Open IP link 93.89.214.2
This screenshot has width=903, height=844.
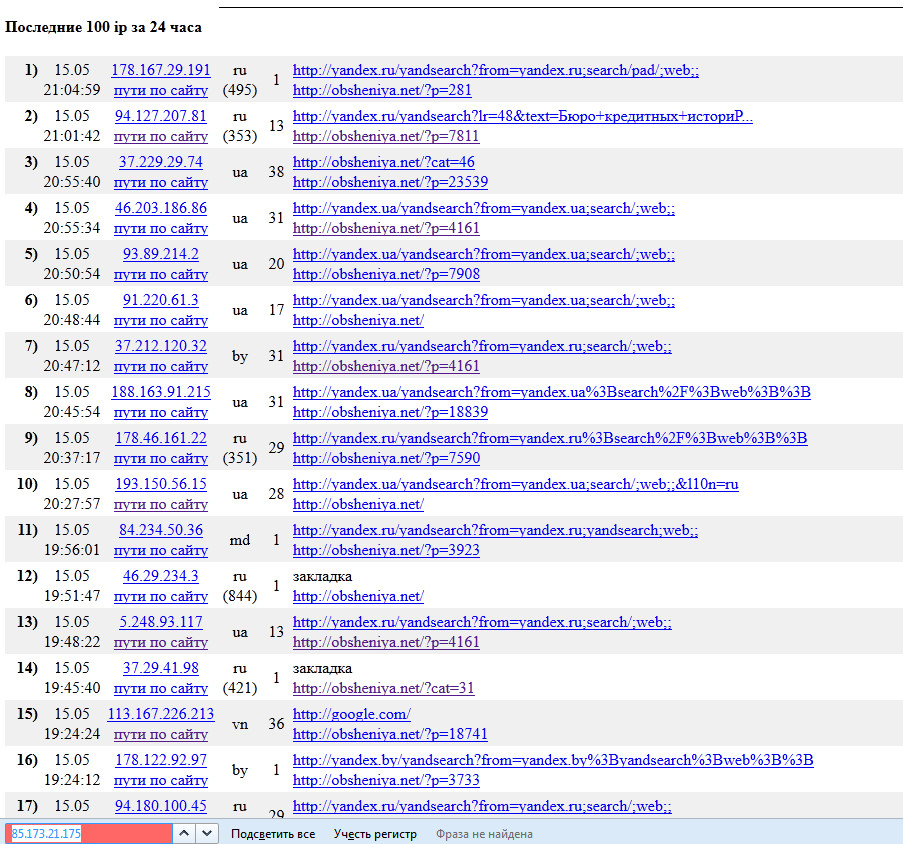click(161, 254)
